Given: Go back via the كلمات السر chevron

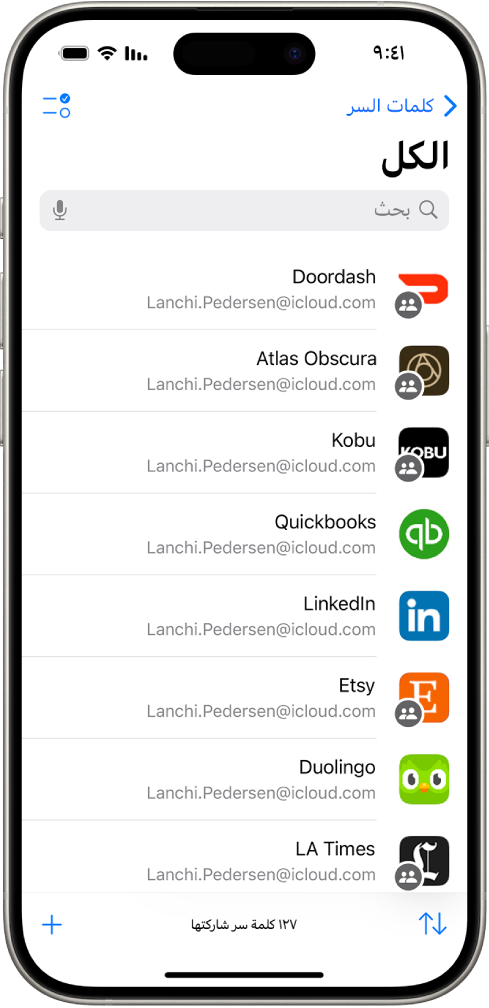Looking at the screenshot, I should point(450,106).
